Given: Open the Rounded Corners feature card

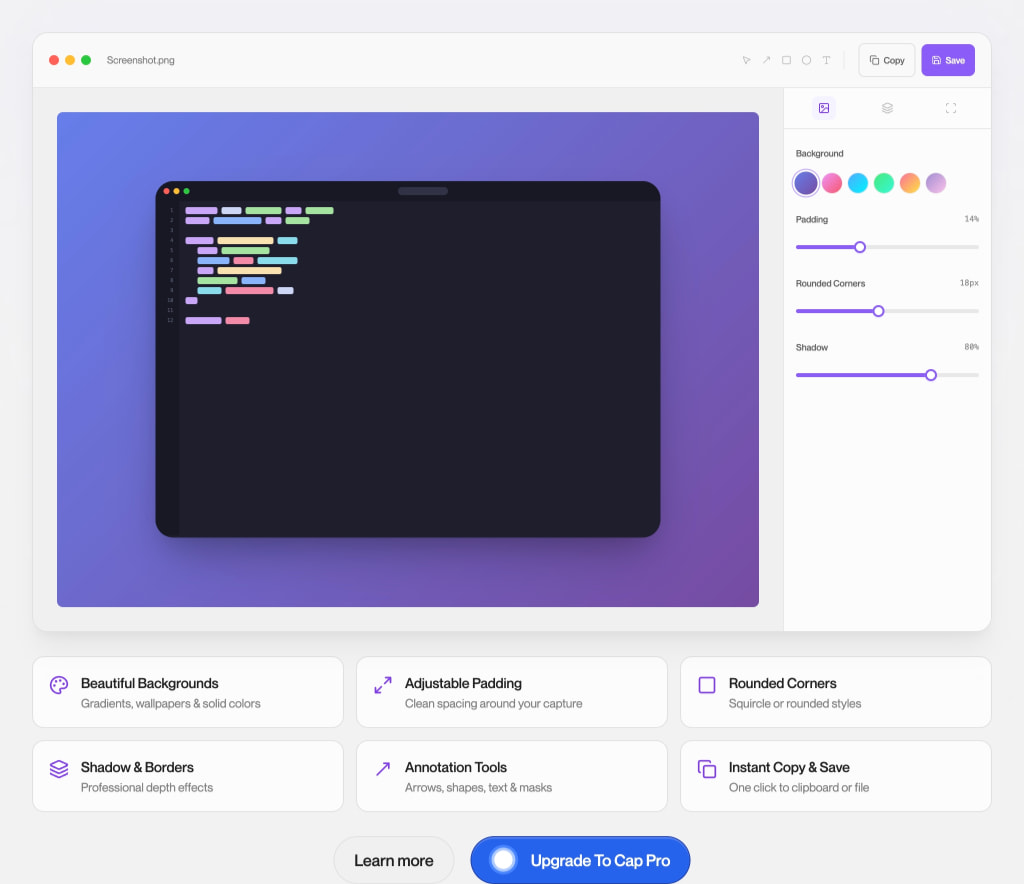Looking at the screenshot, I should pyautogui.click(x=836, y=692).
